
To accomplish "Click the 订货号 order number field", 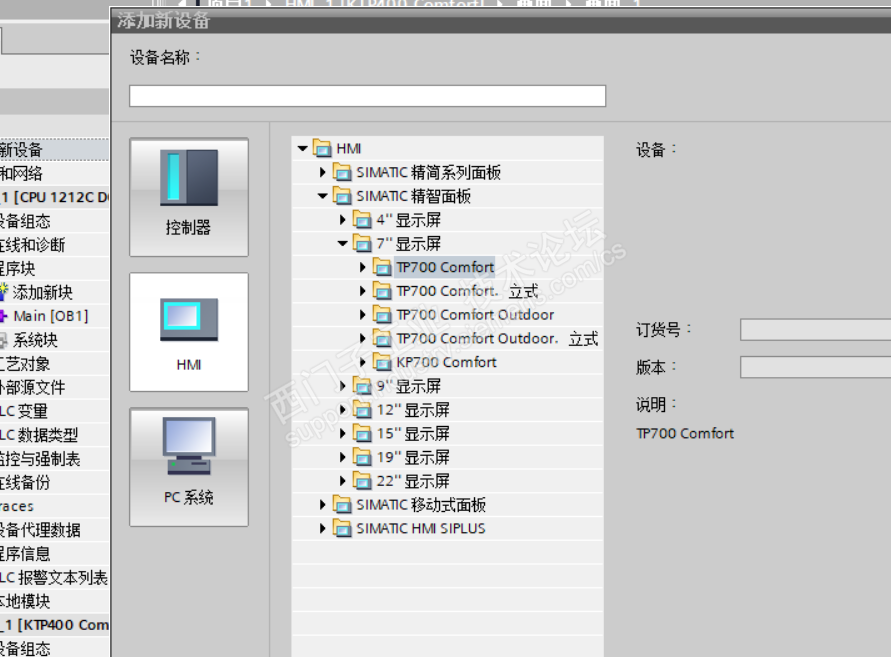I will tap(815, 330).
